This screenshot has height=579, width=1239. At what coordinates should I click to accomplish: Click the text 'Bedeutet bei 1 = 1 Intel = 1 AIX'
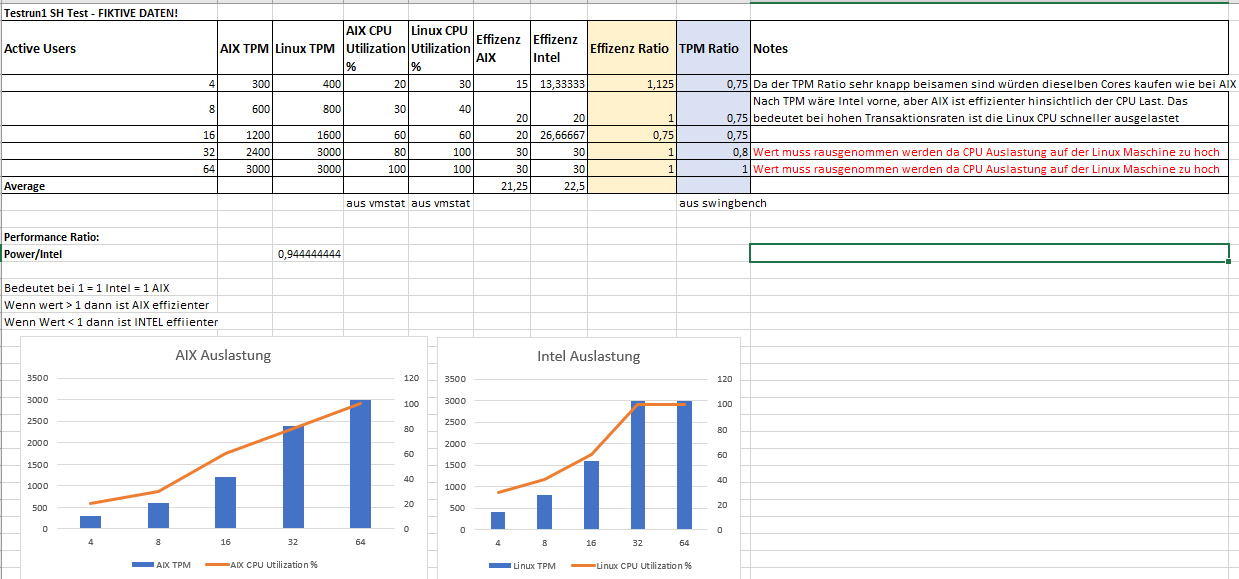pos(87,288)
